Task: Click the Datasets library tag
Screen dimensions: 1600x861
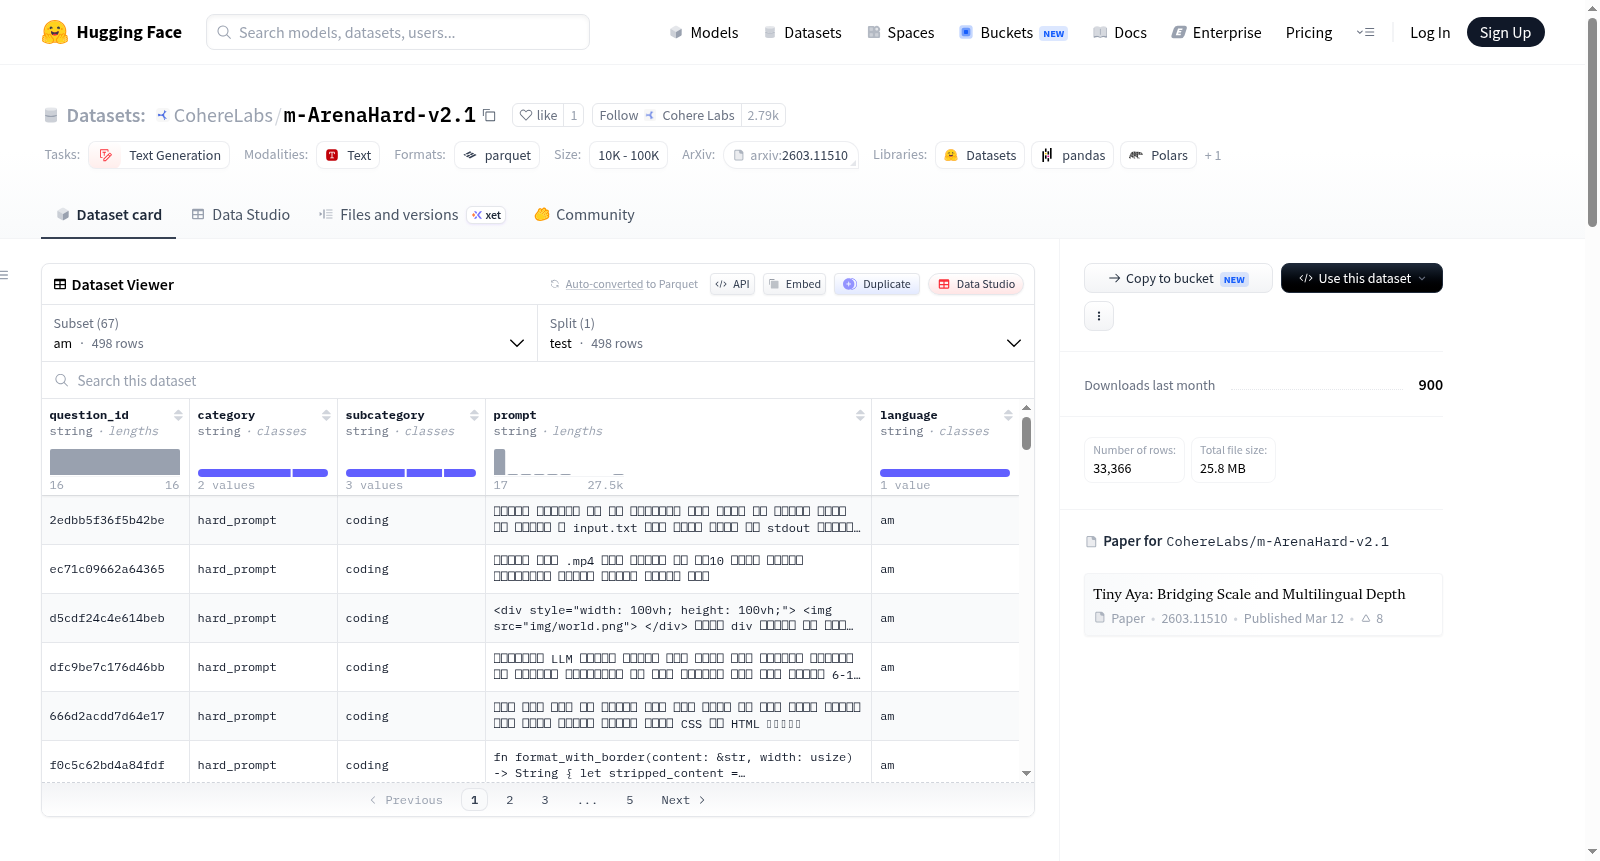Action: coord(980,155)
